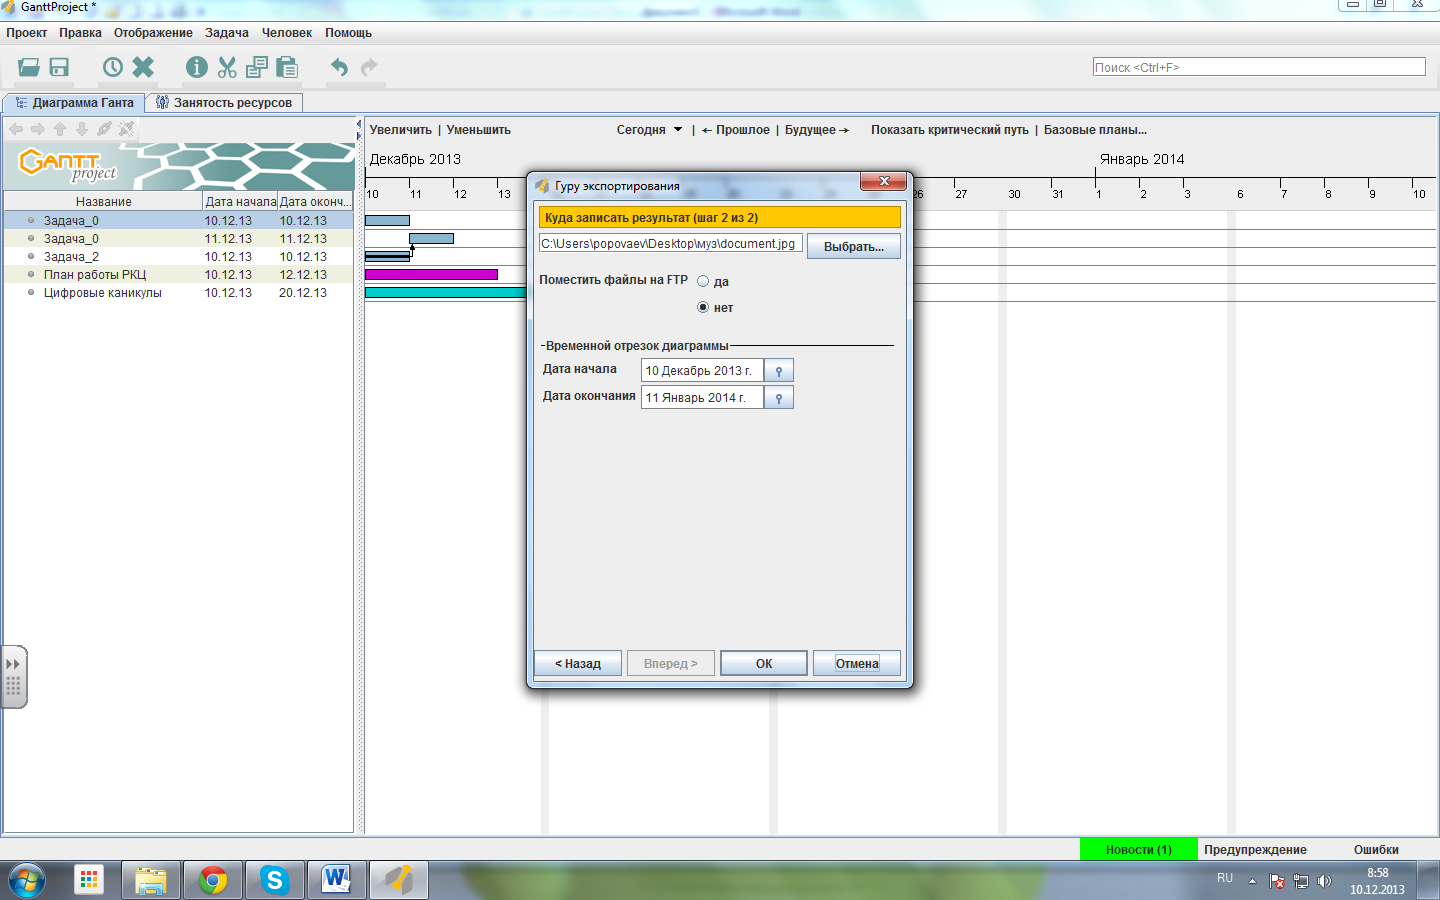1440x900 pixels.
Task: Click Базовые планы... link
Action: (x=1095, y=130)
